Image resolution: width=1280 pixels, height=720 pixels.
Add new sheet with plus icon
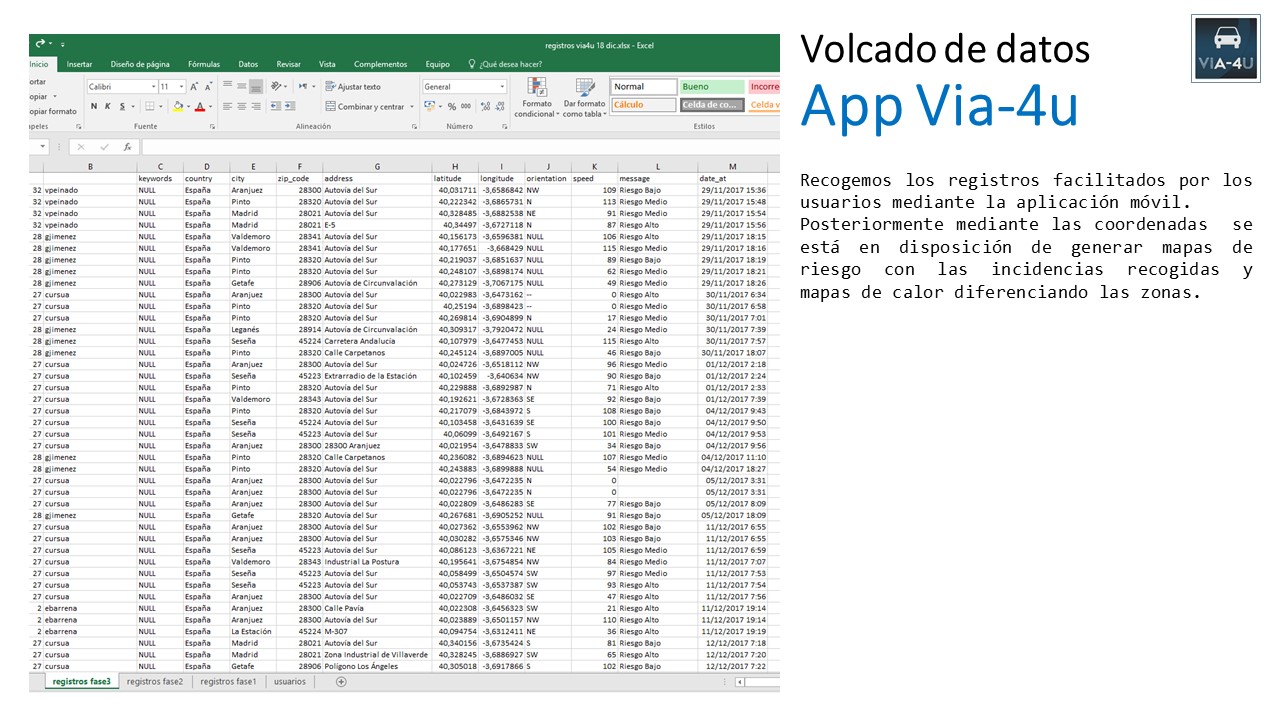341,681
